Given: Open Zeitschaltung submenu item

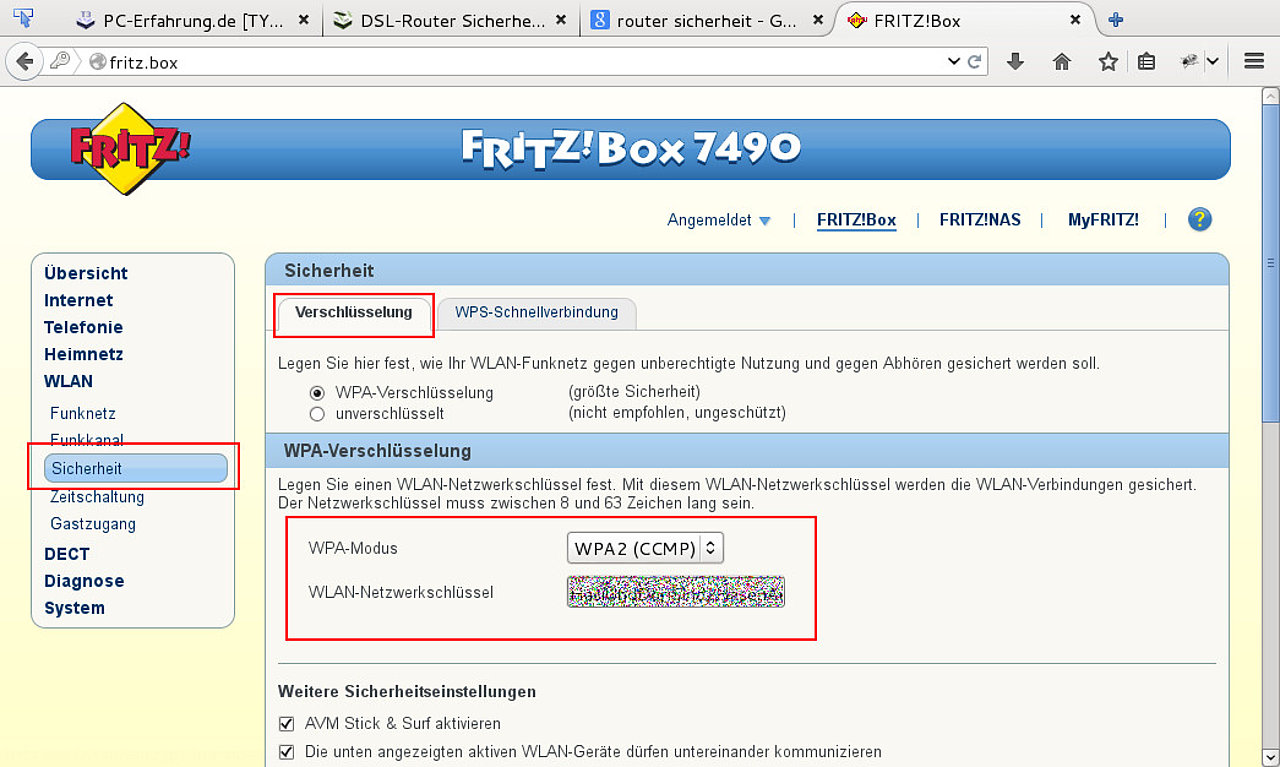Looking at the screenshot, I should (x=97, y=497).
